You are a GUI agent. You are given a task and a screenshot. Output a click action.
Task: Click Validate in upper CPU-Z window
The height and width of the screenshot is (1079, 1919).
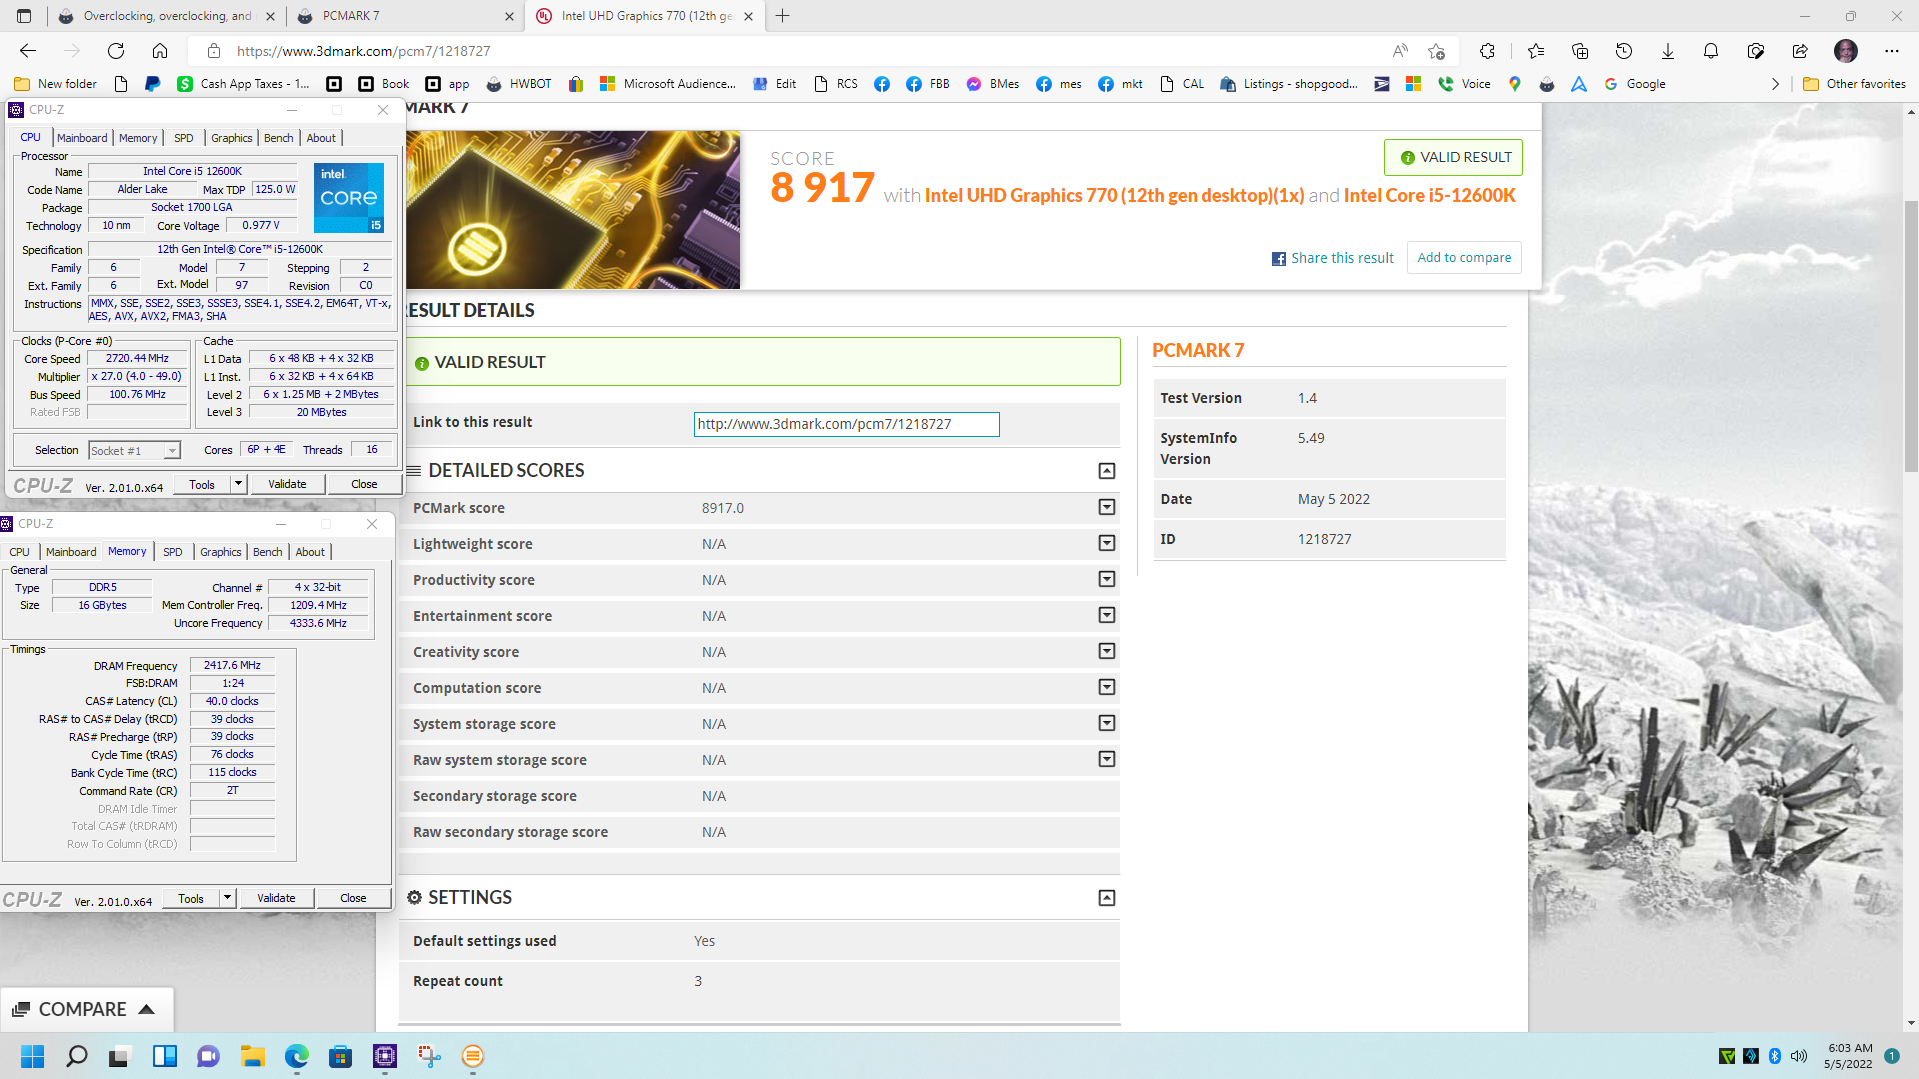click(x=287, y=484)
